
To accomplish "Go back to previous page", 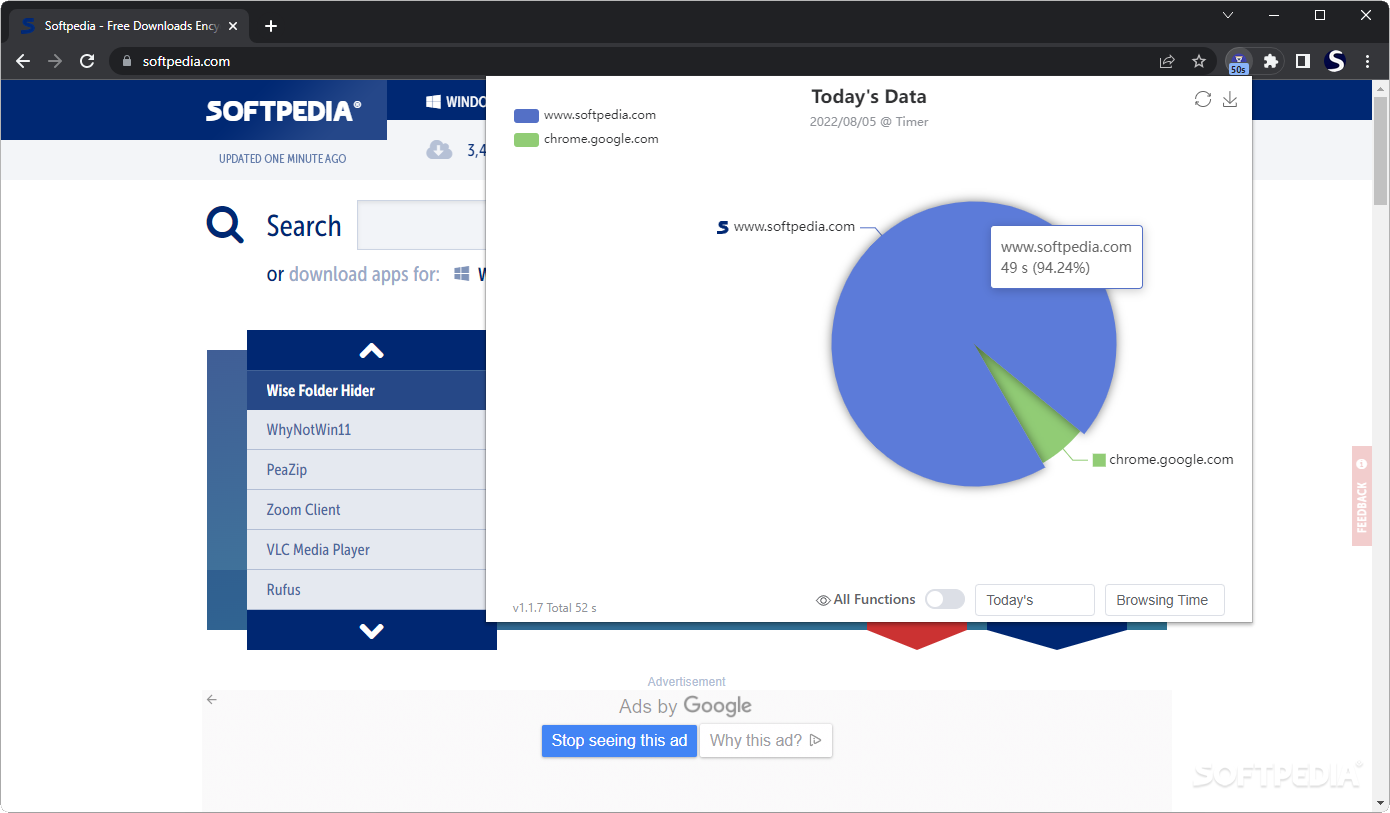I will tap(23, 61).
